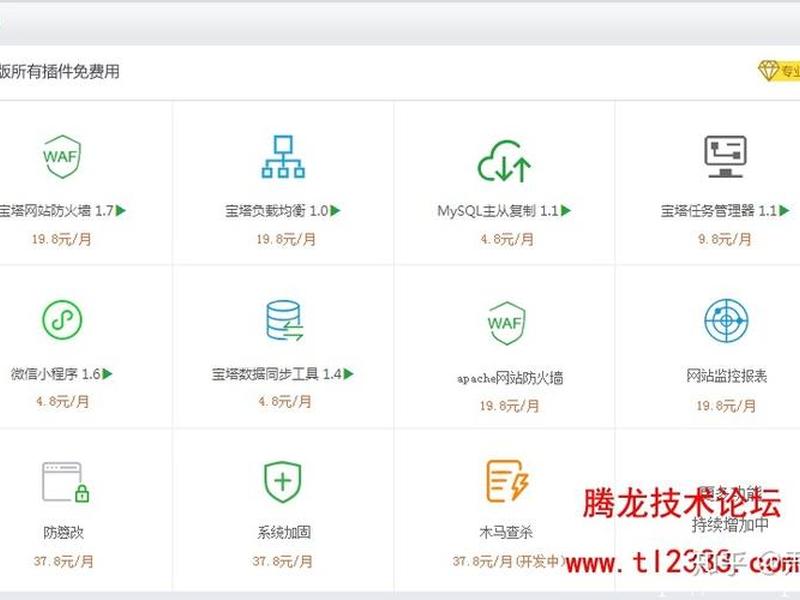Click the 微信小程序 price 4.8元/月

tap(62, 402)
